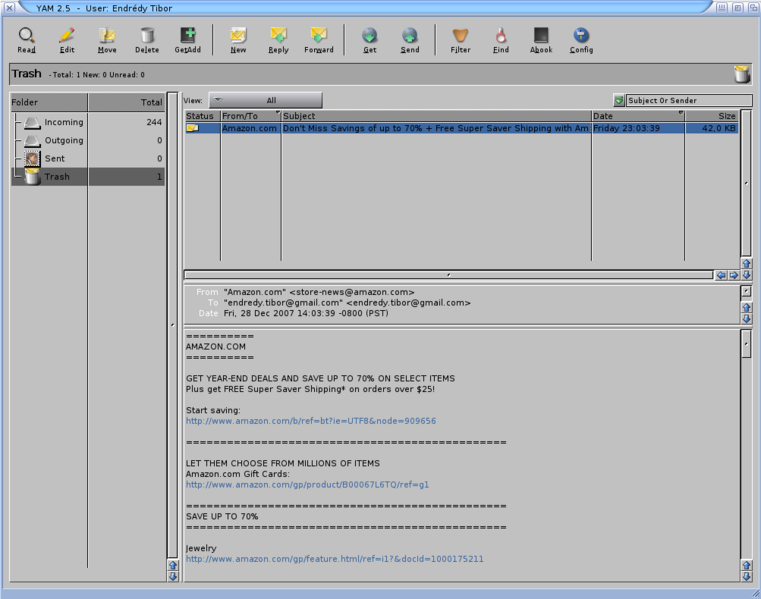
Task: Compose mail with the New icon
Action: [x=238, y=40]
